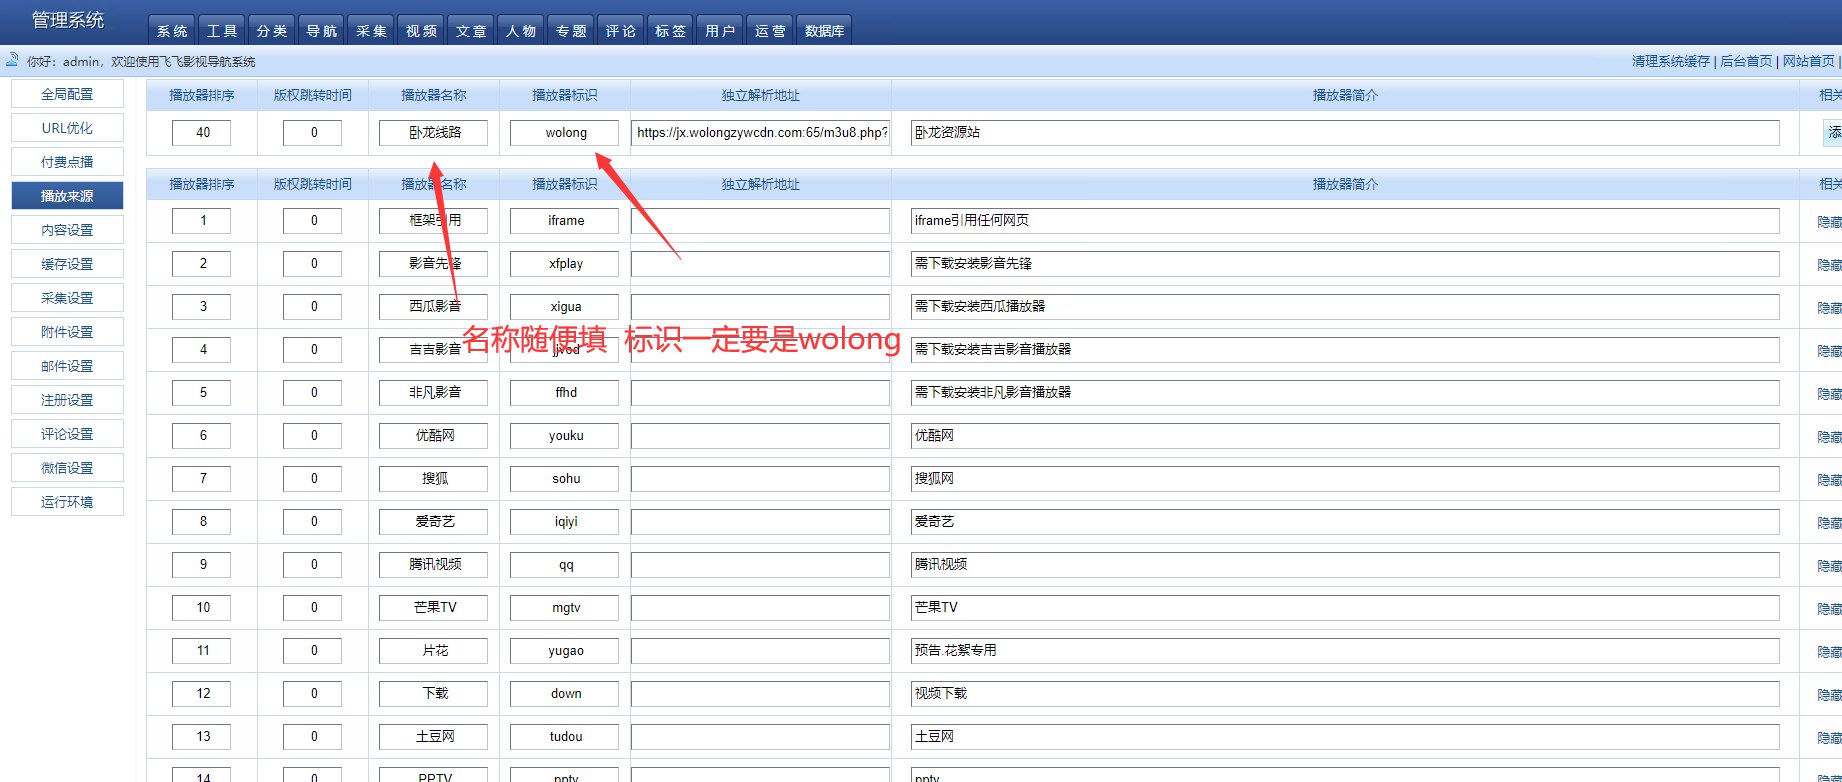The image size is (1842, 782).
Task: Click the 清理系统缓存 link
Action: [1670, 61]
